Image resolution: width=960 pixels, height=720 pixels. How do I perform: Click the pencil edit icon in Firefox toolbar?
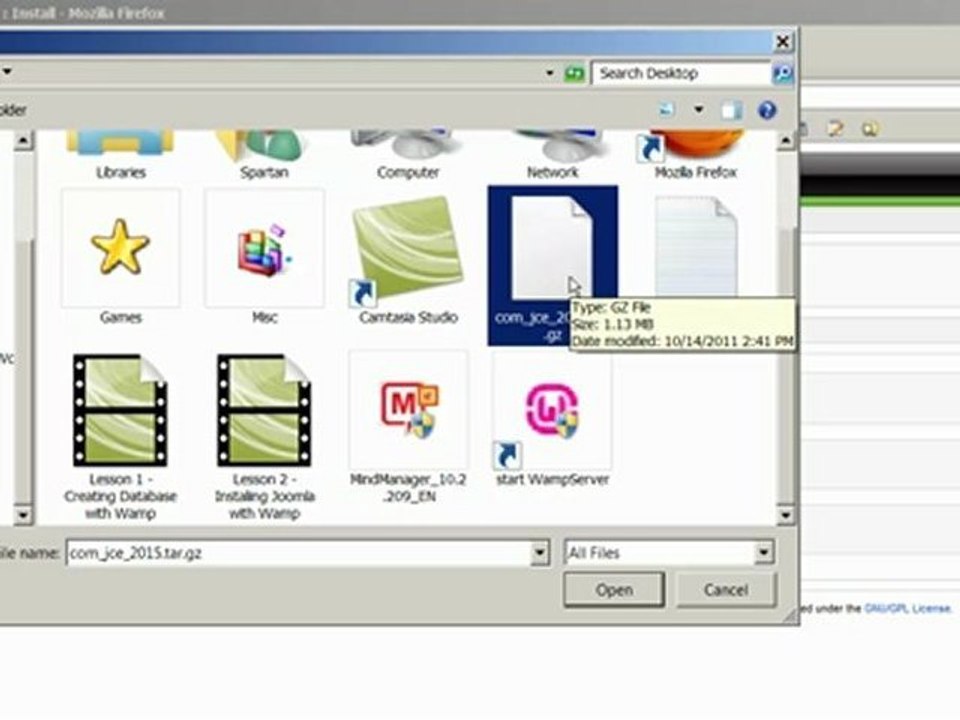pyautogui.click(x=835, y=129)
